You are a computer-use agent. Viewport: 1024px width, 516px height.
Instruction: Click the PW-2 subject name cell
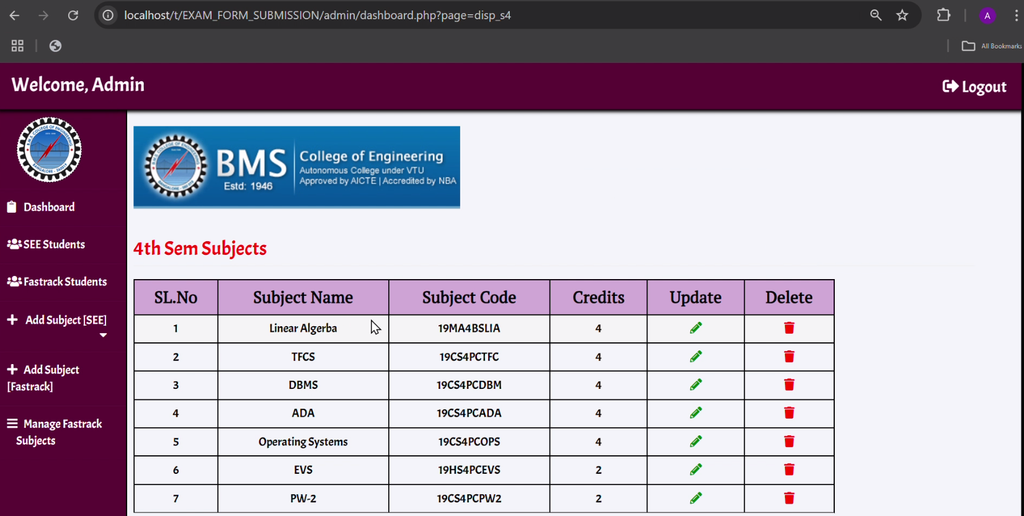[303, 499]
